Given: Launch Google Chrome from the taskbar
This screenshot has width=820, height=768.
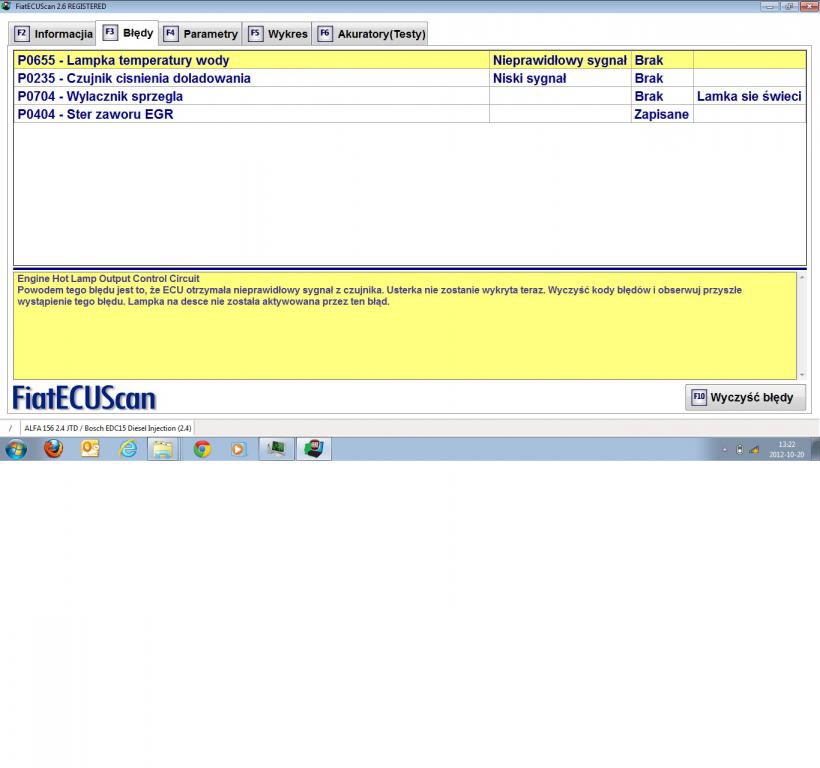Looking at the screenshot, I should pos(202,449).
